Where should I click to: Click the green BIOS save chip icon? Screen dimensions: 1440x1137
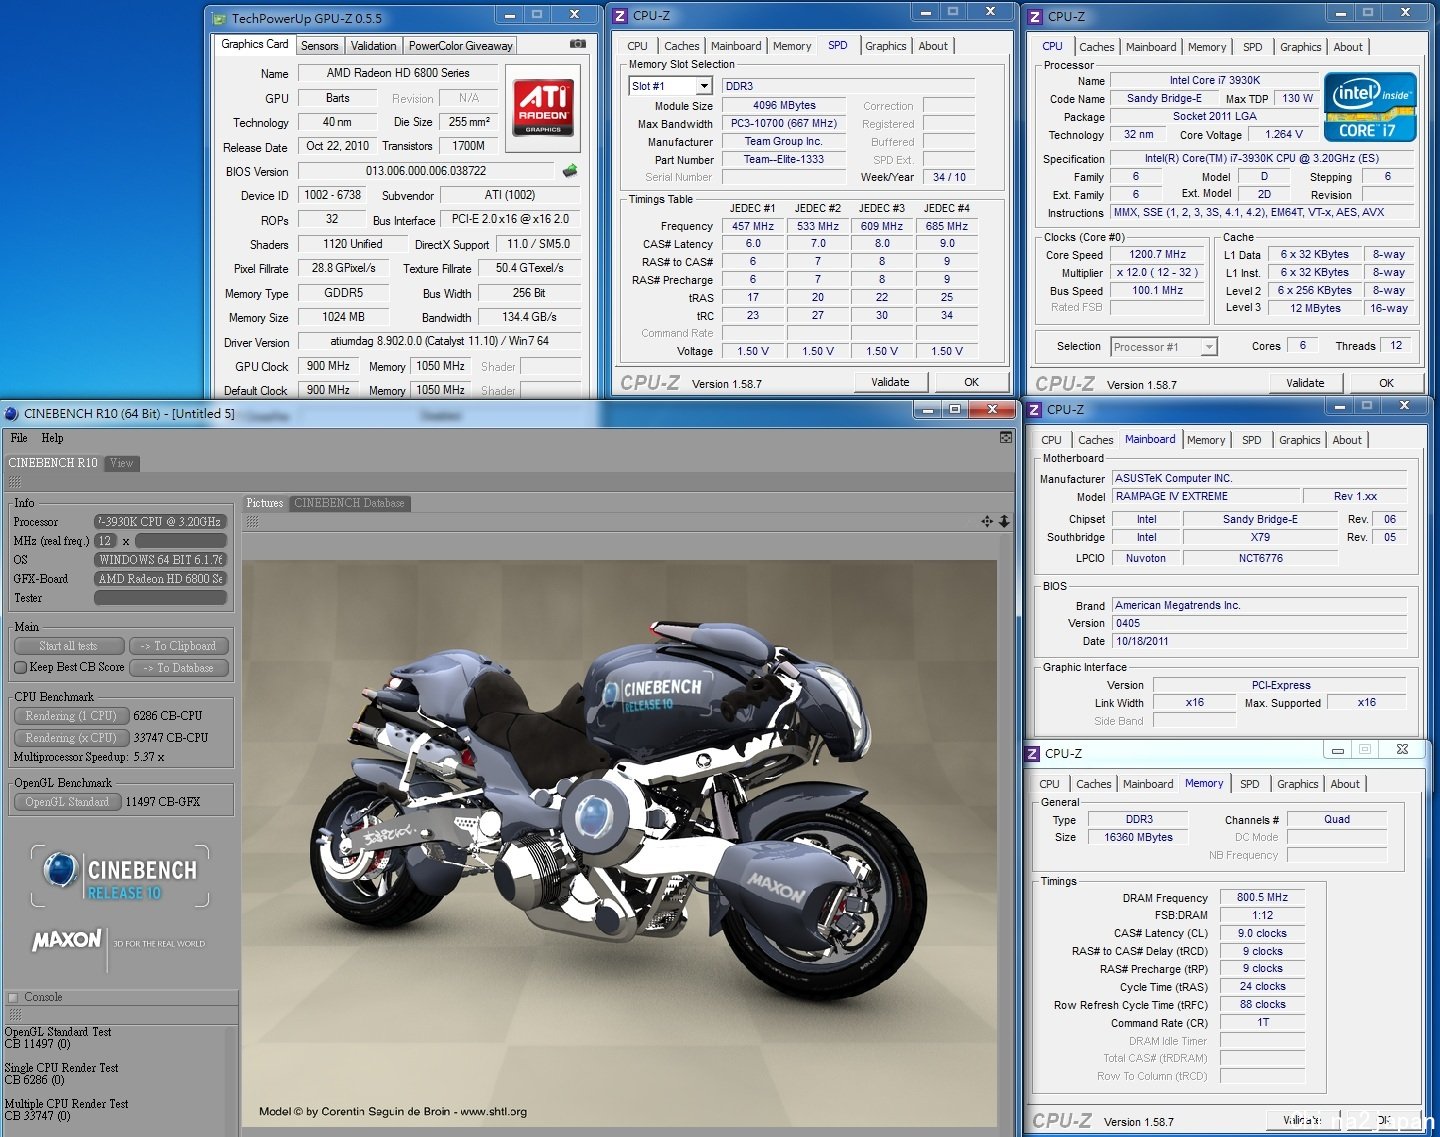[570, 171]
